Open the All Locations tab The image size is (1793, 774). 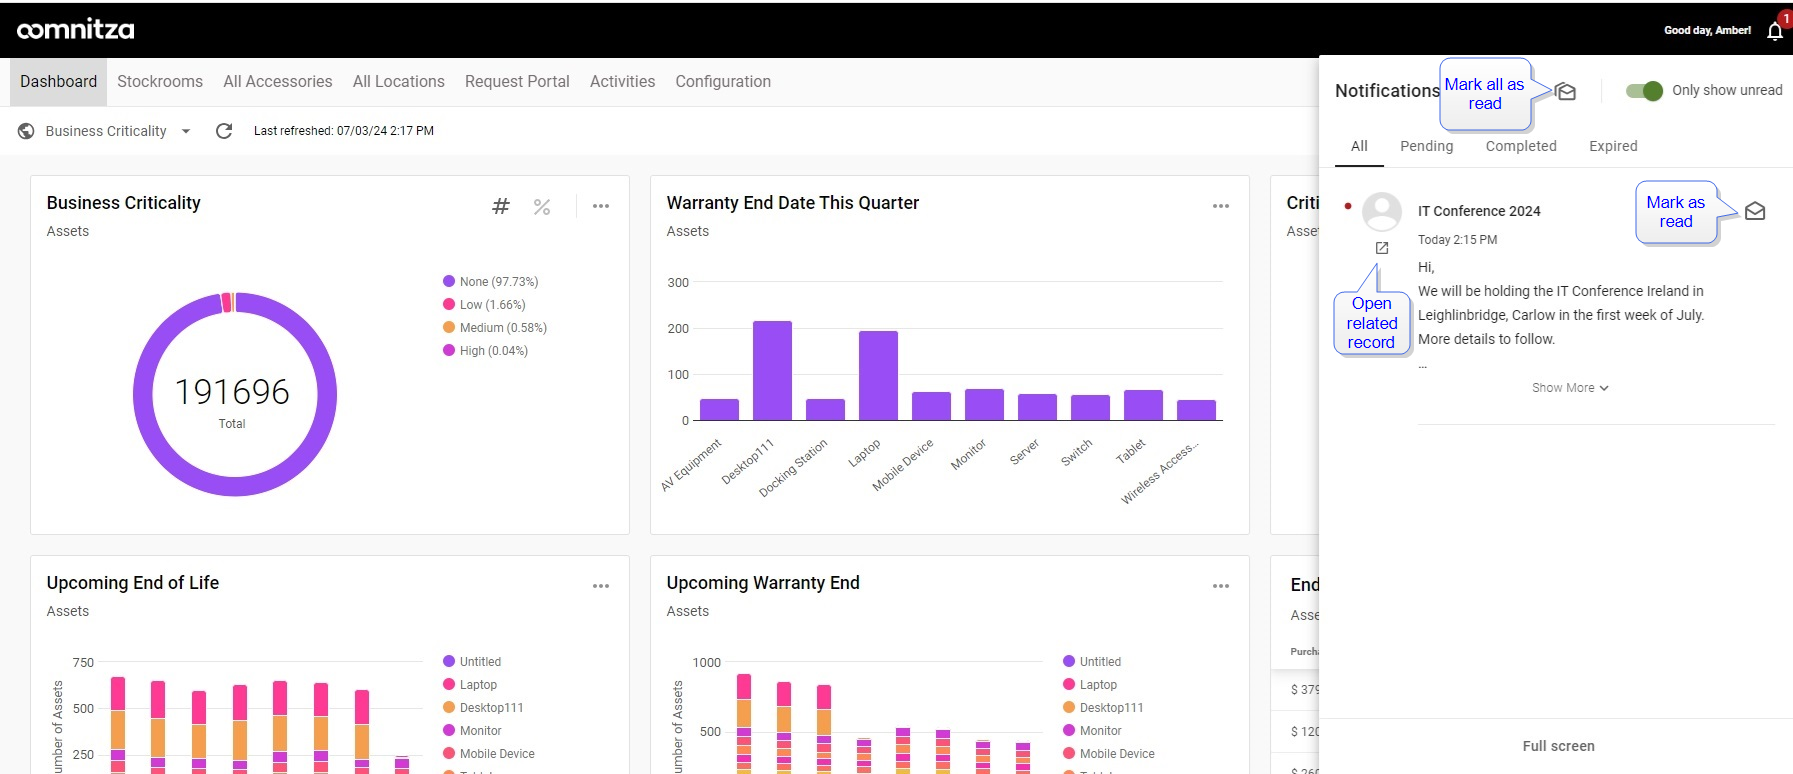pyautogui.click(x=399, y=82)
